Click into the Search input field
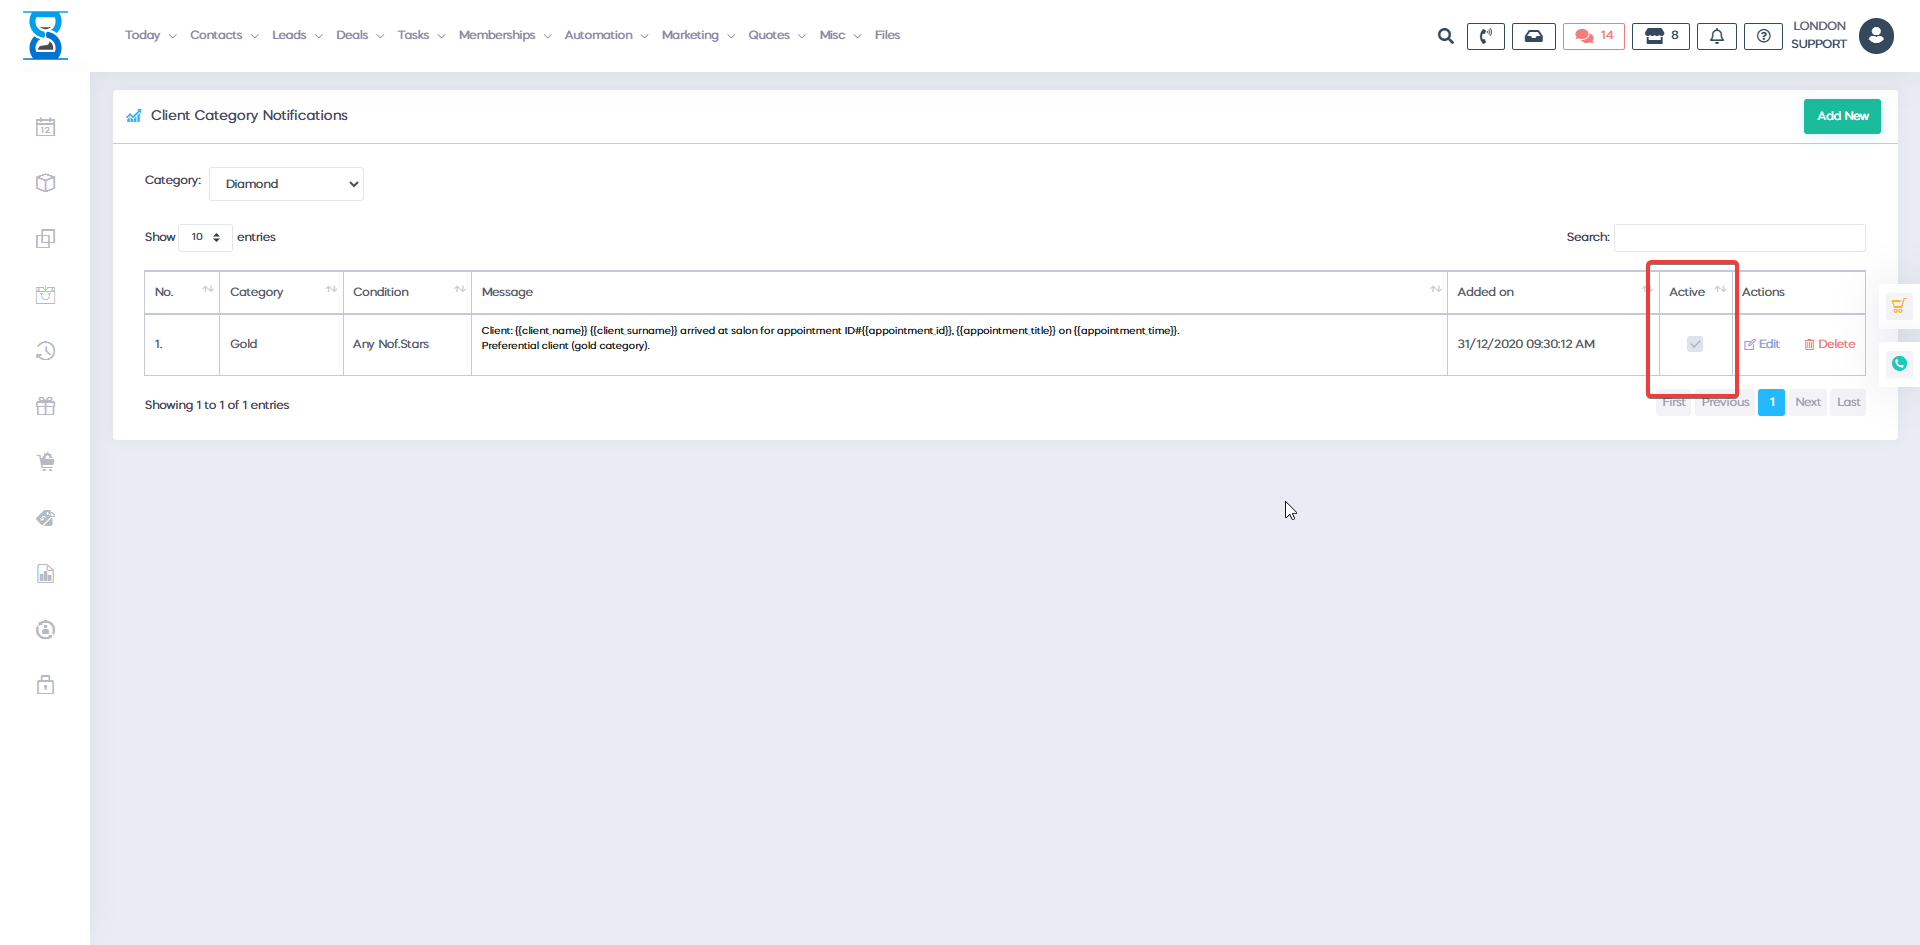The width and height of the screenshot is (1920, 945). tap(1739, 238)
